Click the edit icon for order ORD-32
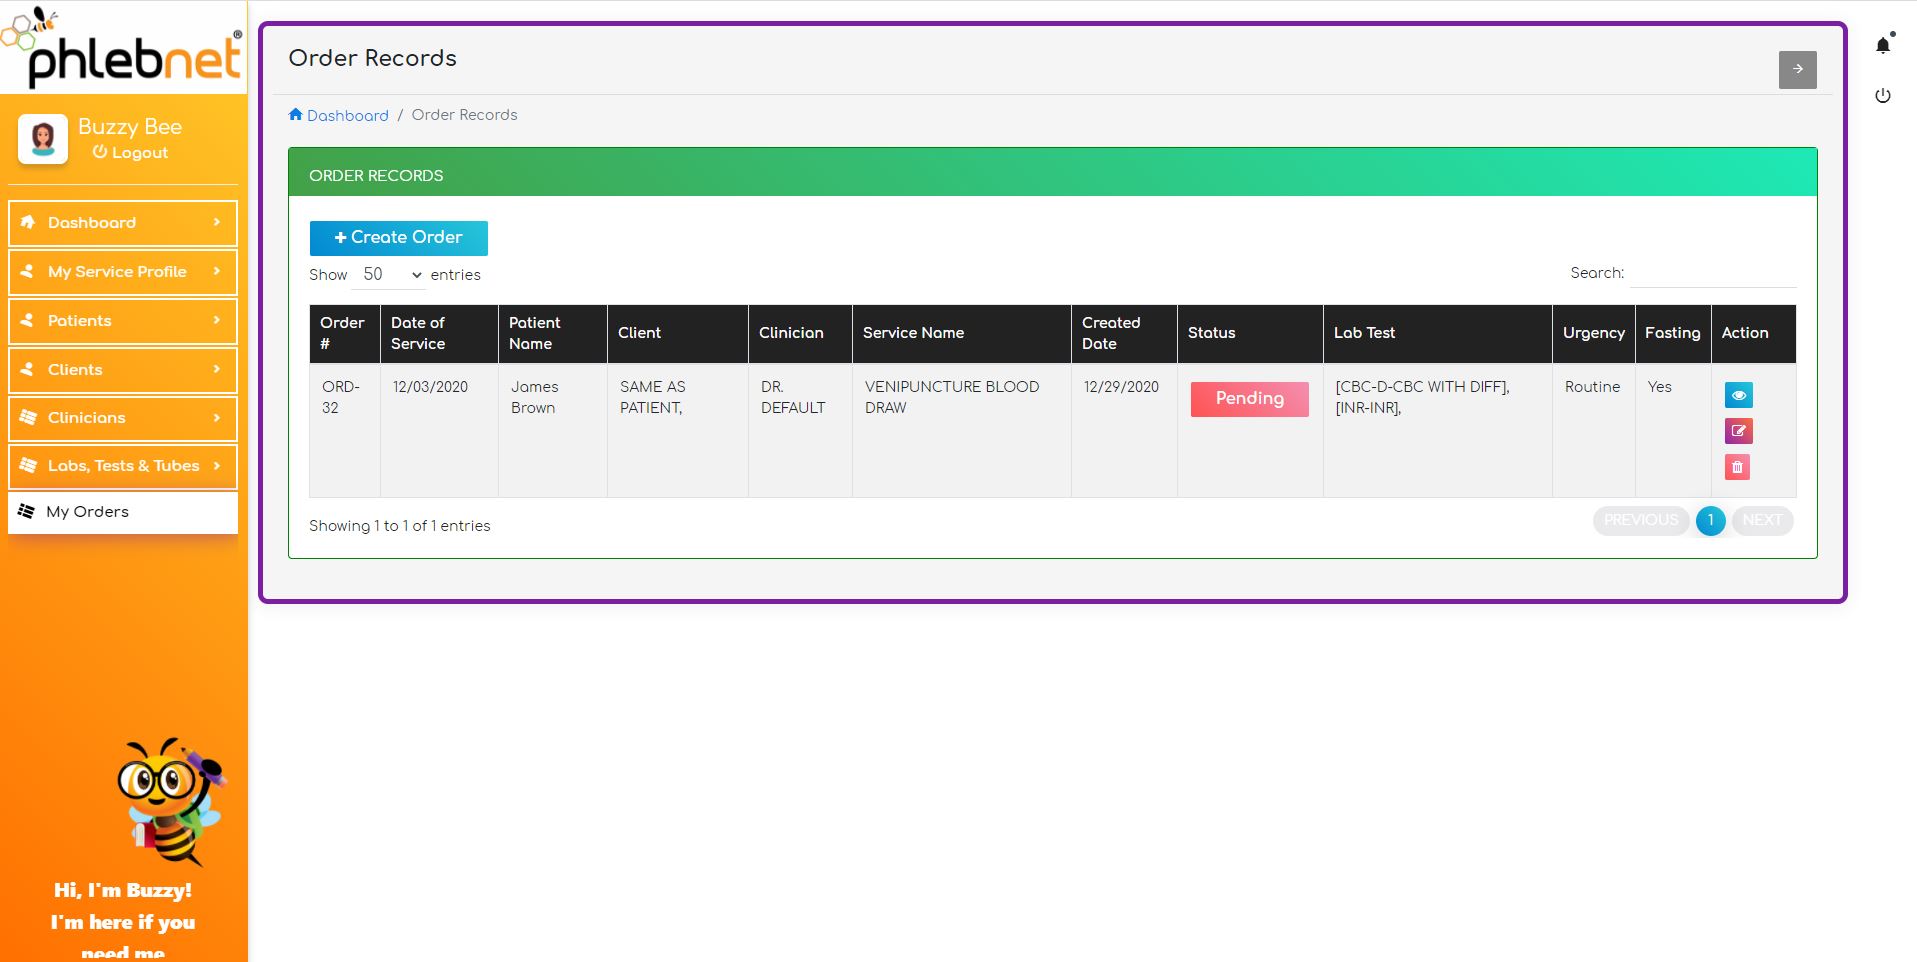This screenshot has height=962, width=1917. coord(1738,431)
